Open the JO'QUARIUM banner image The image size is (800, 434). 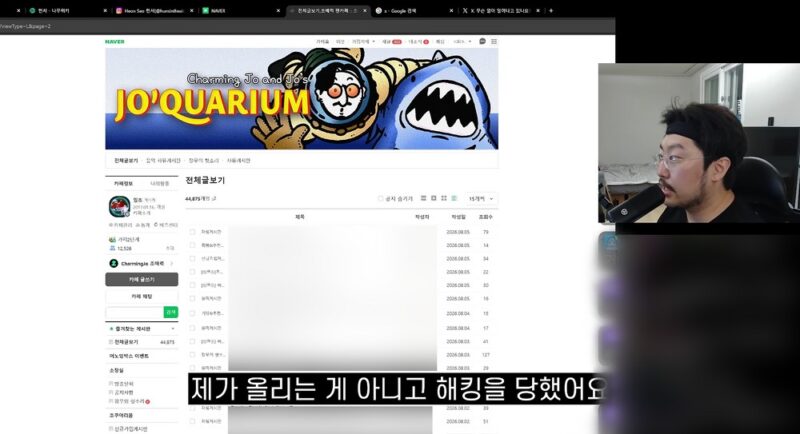click(x=302, y=99)
